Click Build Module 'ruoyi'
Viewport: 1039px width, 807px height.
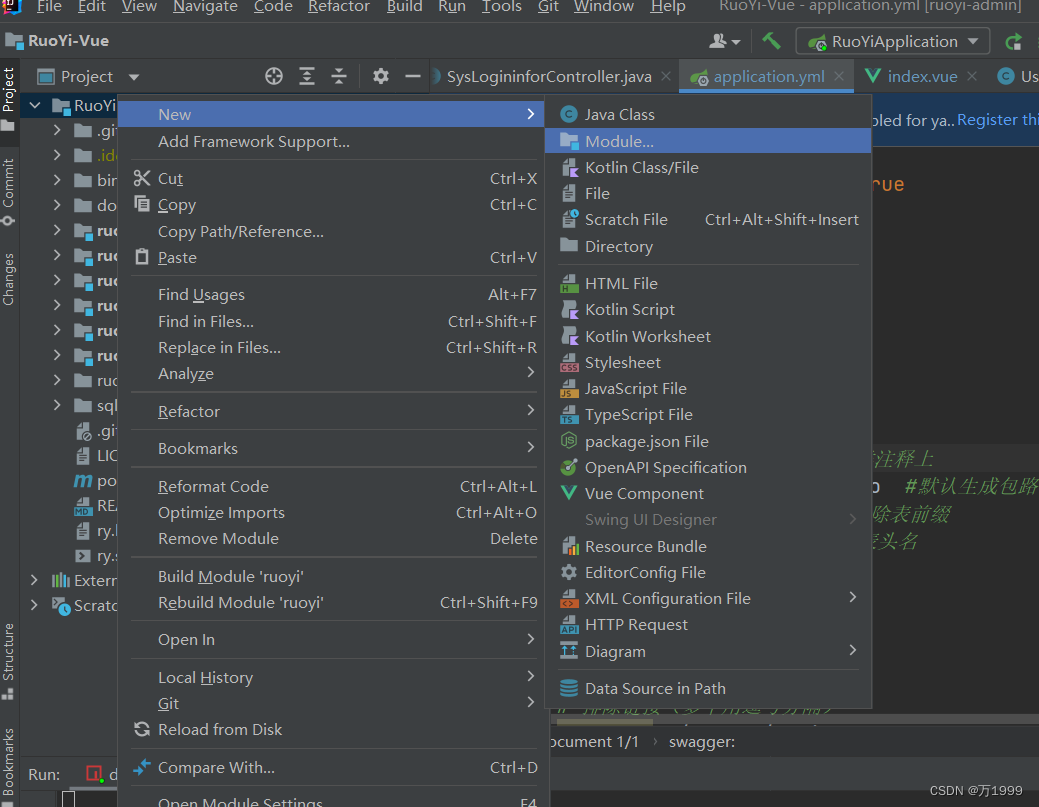tap(331, 576)
